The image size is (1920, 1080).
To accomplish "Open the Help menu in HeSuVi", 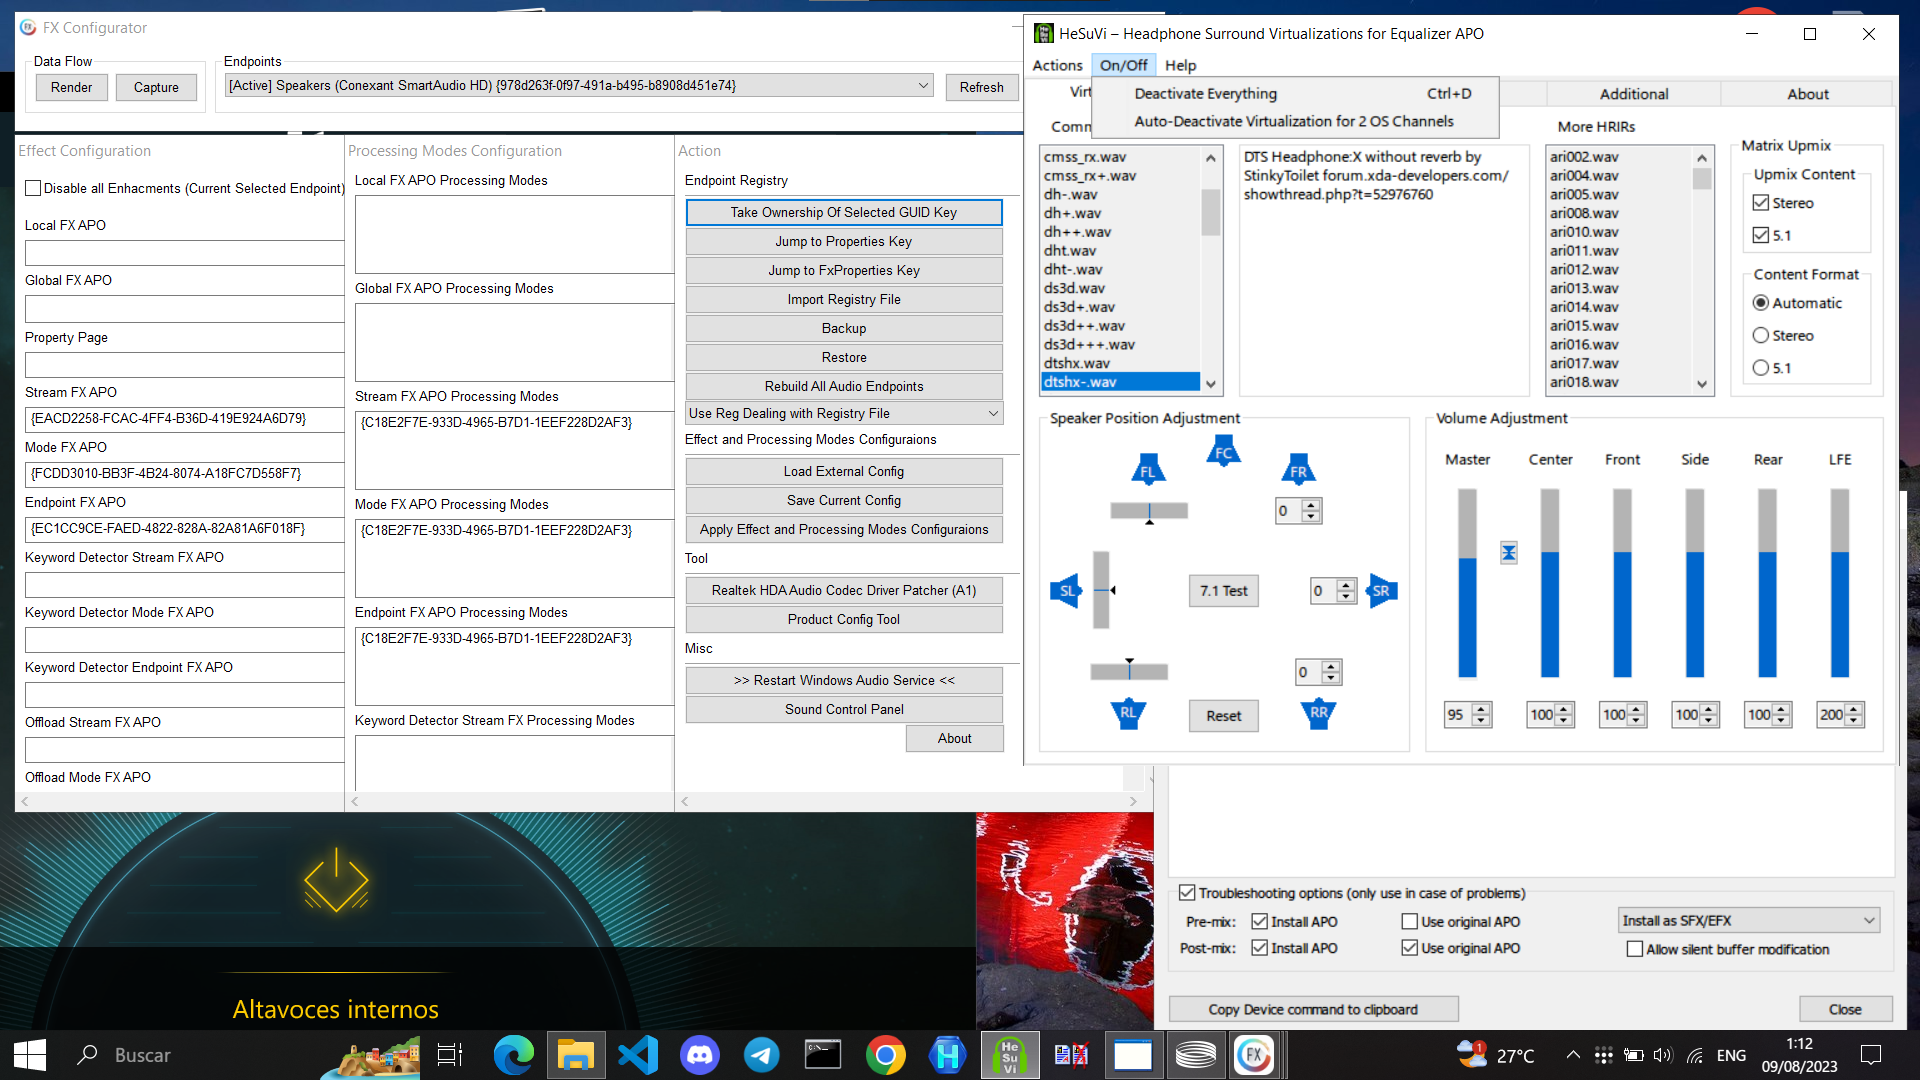I will [1181, 65].
